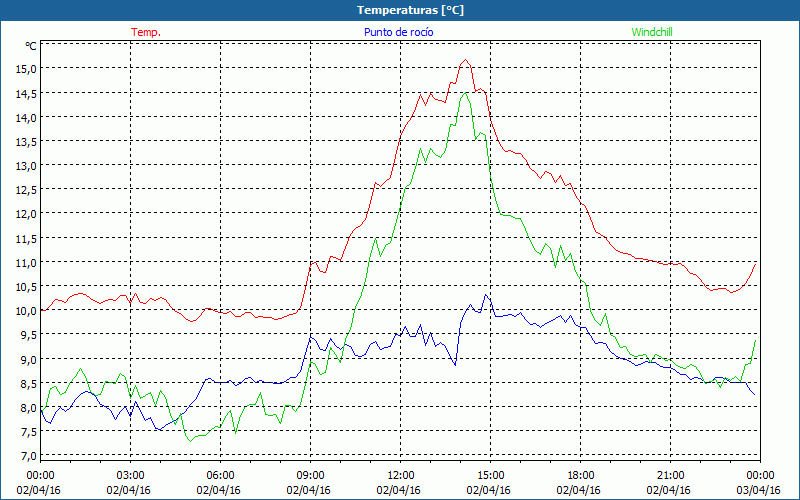Image resolution: width=800 pixels, height=500 pixels.
Task: Click the highest peak of the red Temp. curve
Action: pos(465,60)
